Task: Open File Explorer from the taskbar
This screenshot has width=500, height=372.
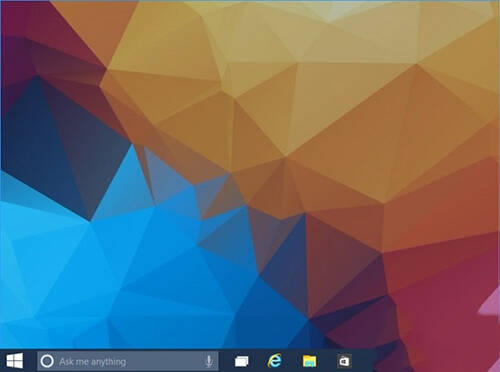Action: (309, 361)
